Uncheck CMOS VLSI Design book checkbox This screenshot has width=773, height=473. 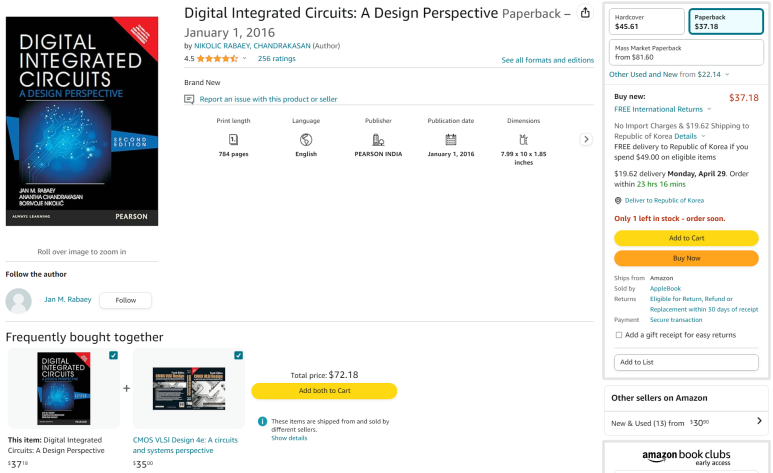(x=239, y=355)
